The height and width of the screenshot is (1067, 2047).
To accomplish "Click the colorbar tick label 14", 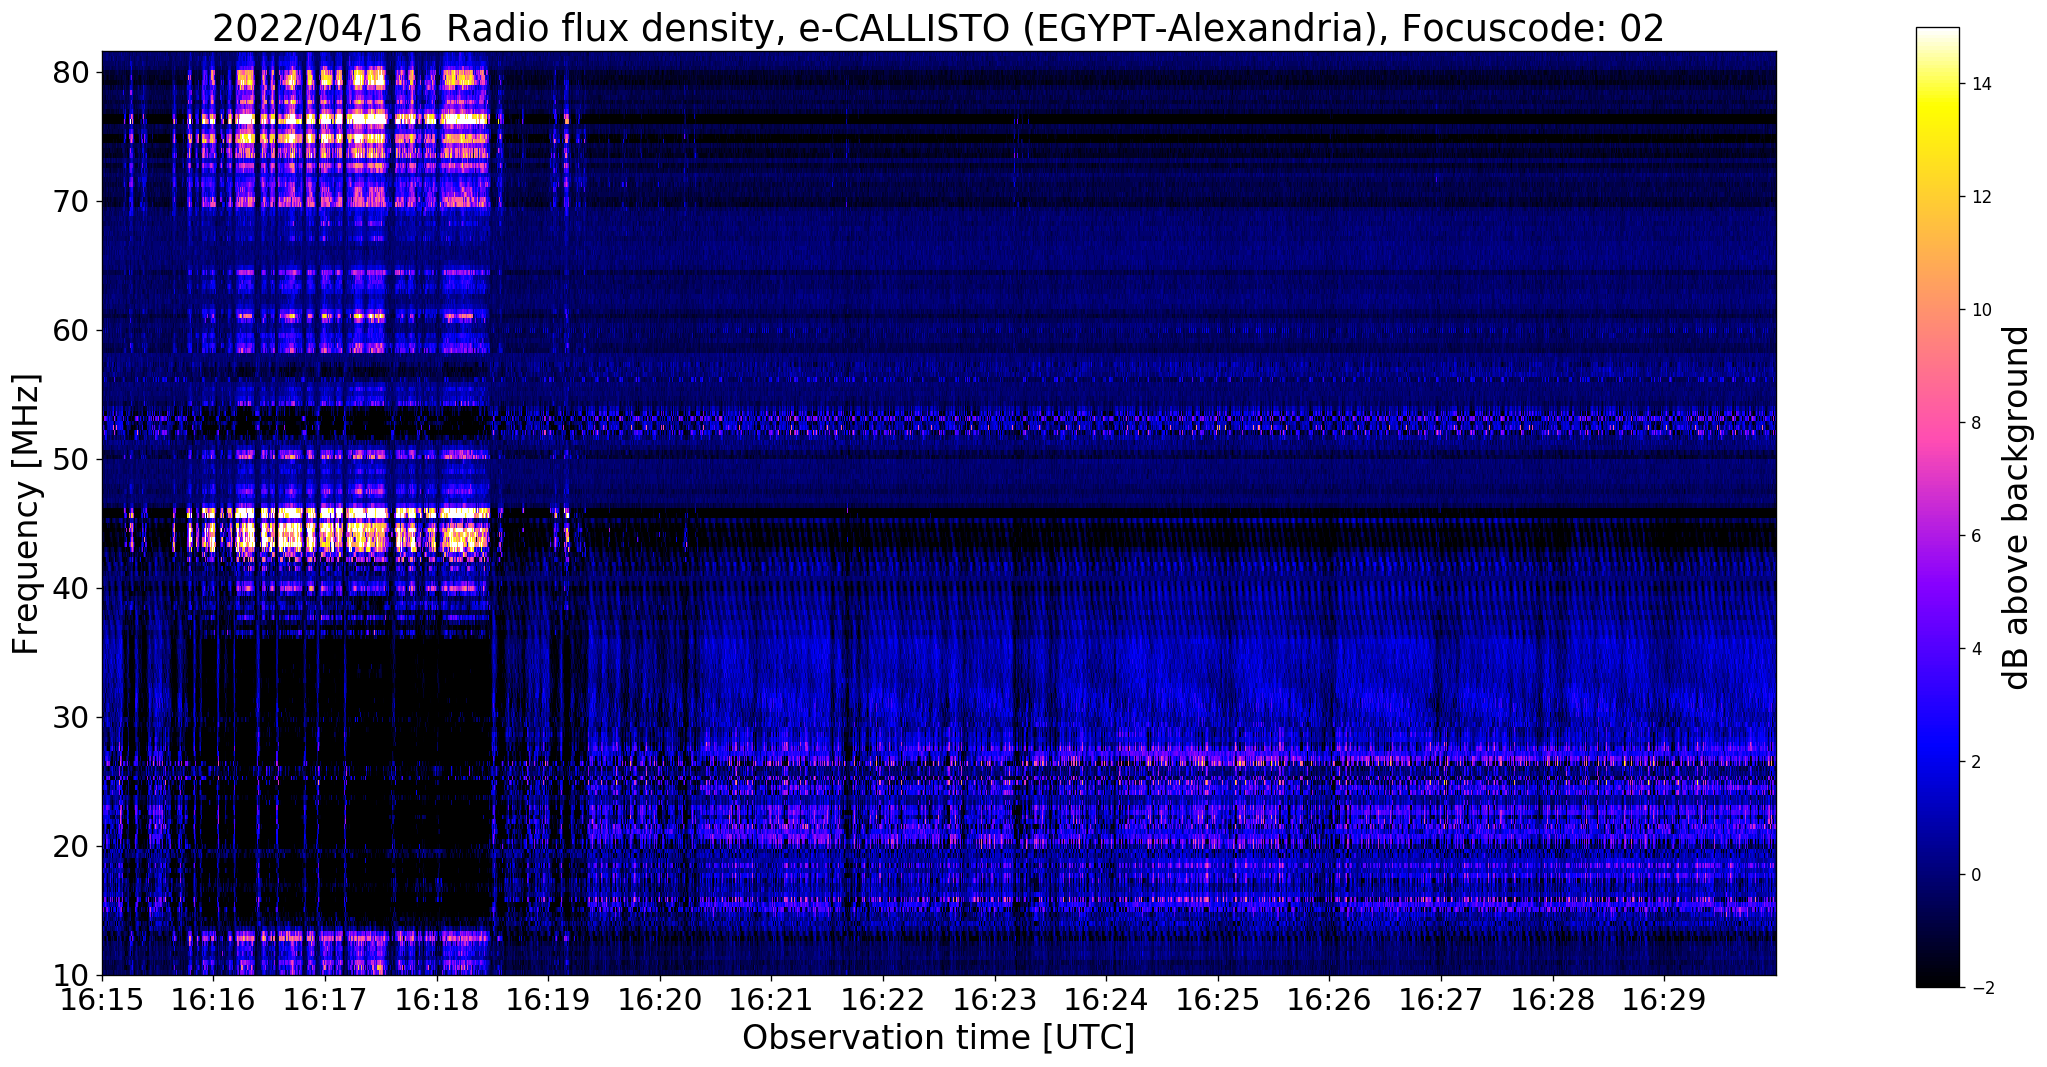I will coord(1980,84).
